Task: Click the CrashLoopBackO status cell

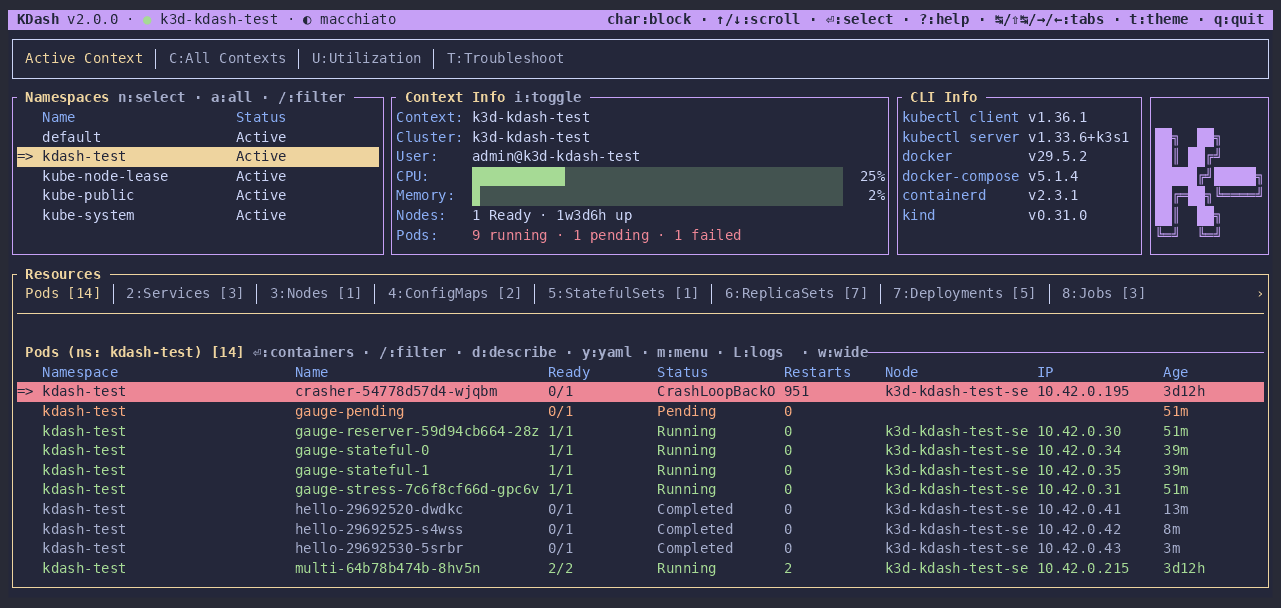Action: click(x=716, y=392)
